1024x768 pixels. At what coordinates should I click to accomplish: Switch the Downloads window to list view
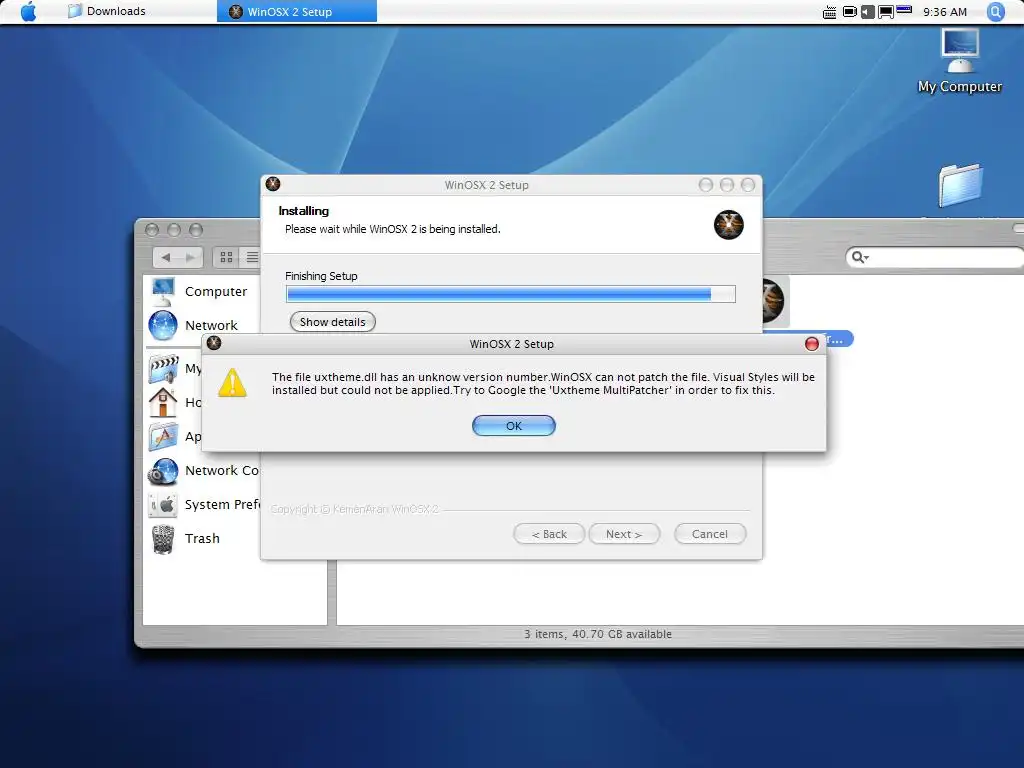point(251,257)
